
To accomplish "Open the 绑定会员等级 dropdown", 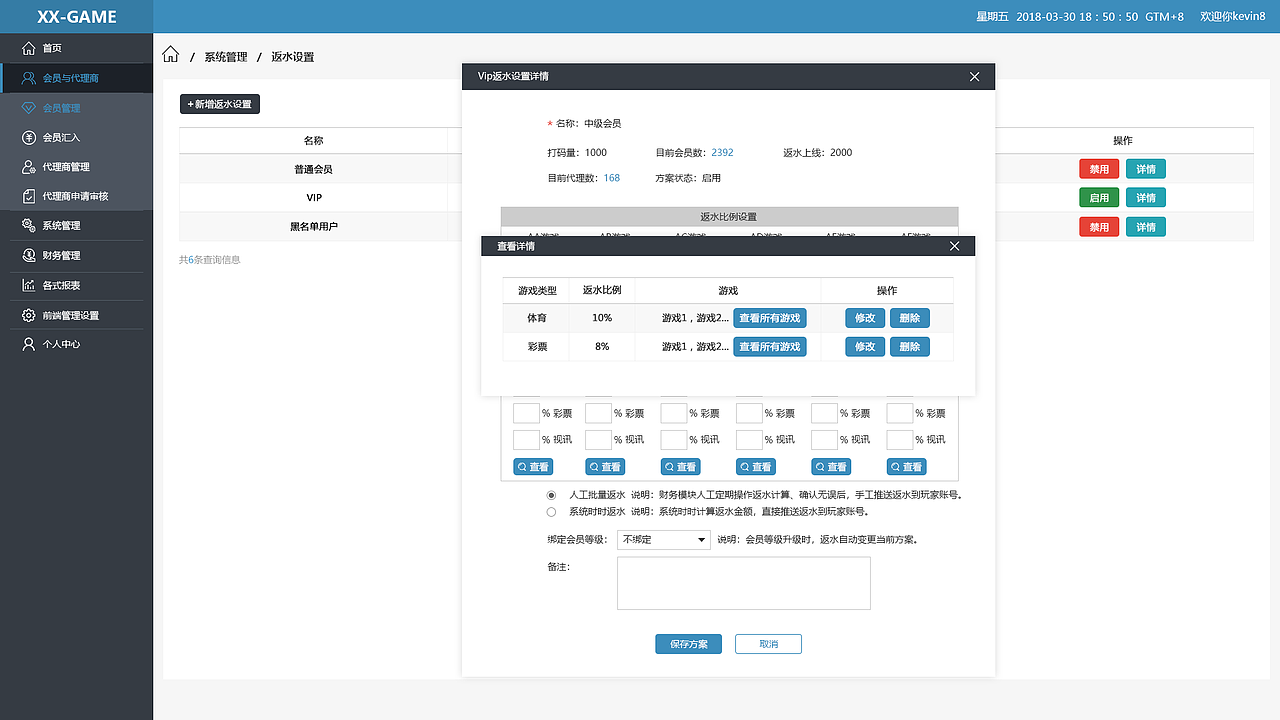I will click(663, 540).
